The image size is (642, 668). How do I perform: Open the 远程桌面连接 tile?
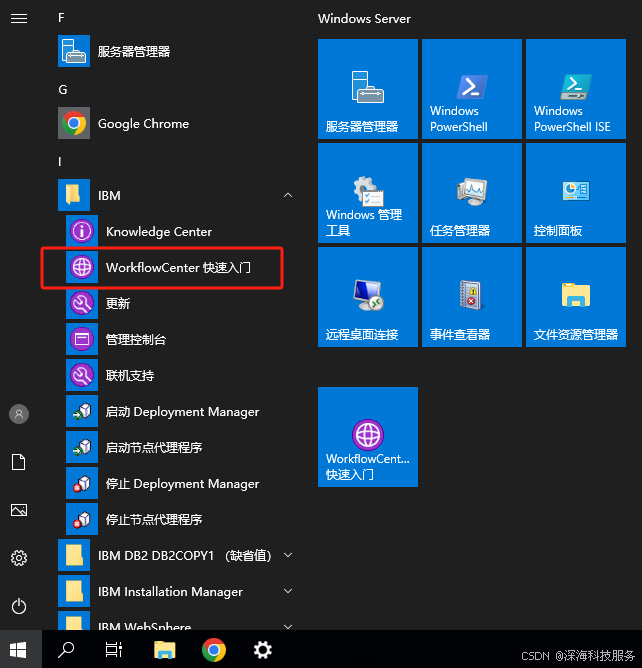point(368,297)
